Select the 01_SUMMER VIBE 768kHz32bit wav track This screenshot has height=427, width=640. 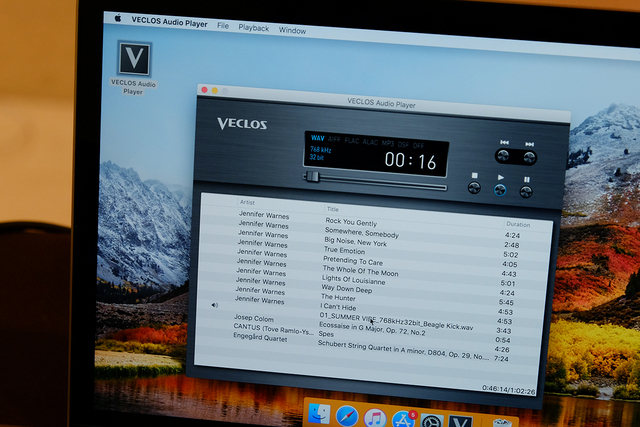click(x=396, y=321)
